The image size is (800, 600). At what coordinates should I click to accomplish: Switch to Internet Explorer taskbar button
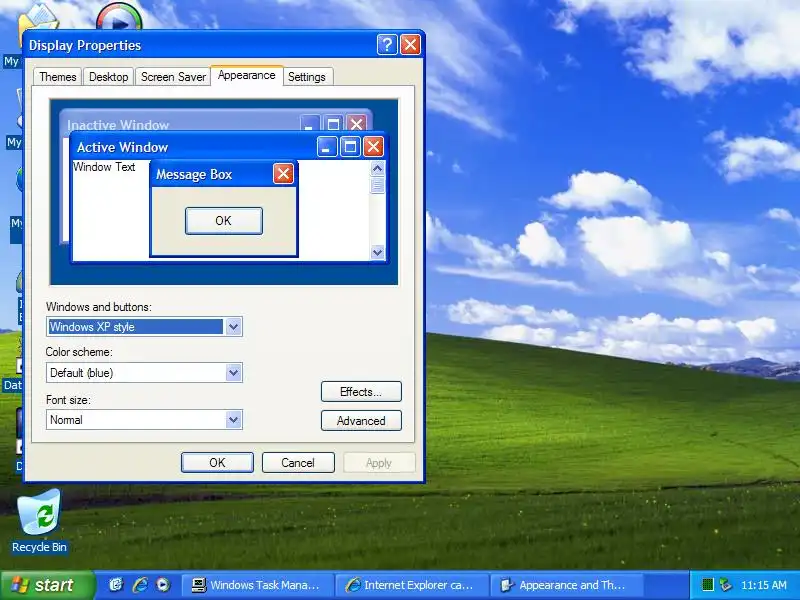pyautogui.click(x=412, y=585)
